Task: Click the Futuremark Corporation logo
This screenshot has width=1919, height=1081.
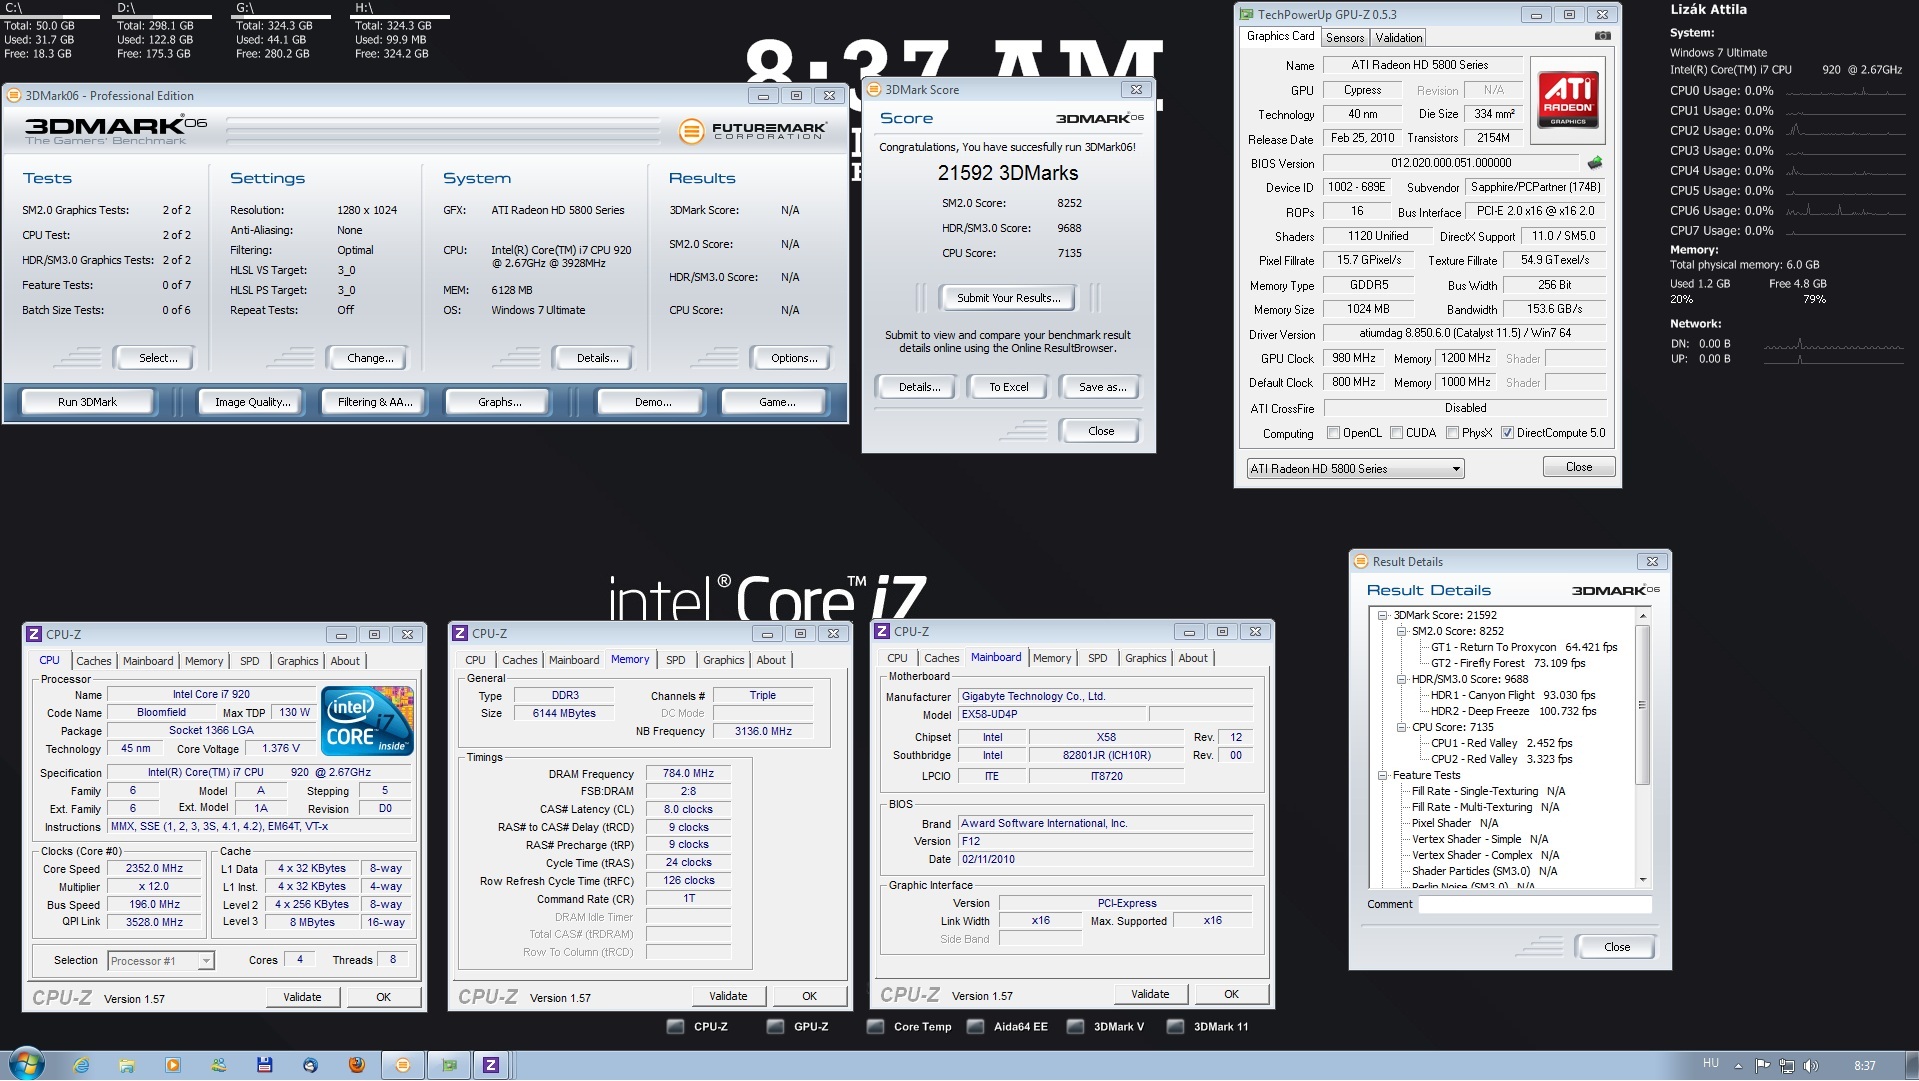Action: tap(753, 131)
